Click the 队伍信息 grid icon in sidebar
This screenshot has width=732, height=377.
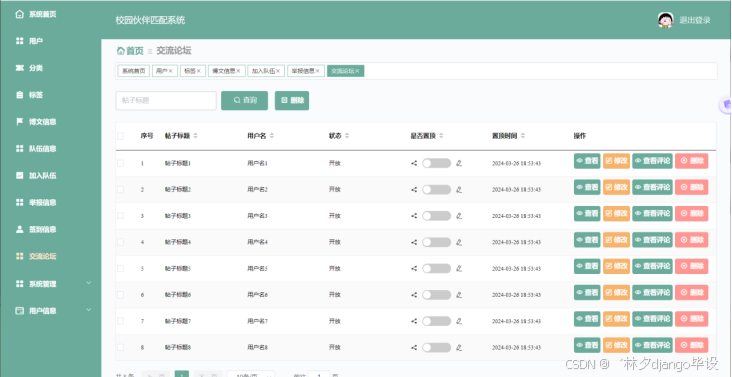pyautogui.click(x=19, y=149)
